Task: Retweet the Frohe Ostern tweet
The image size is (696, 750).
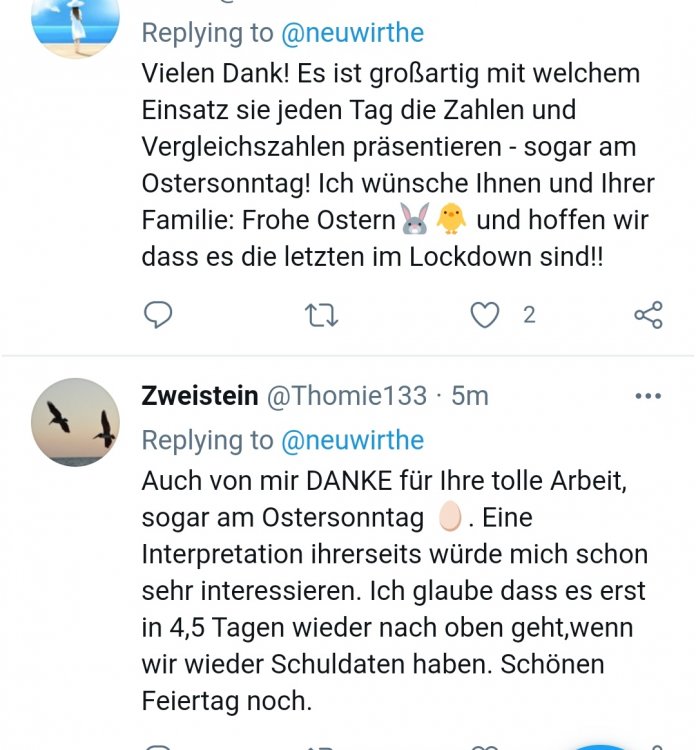Action: pyautogui.click(x=321, y=315)
